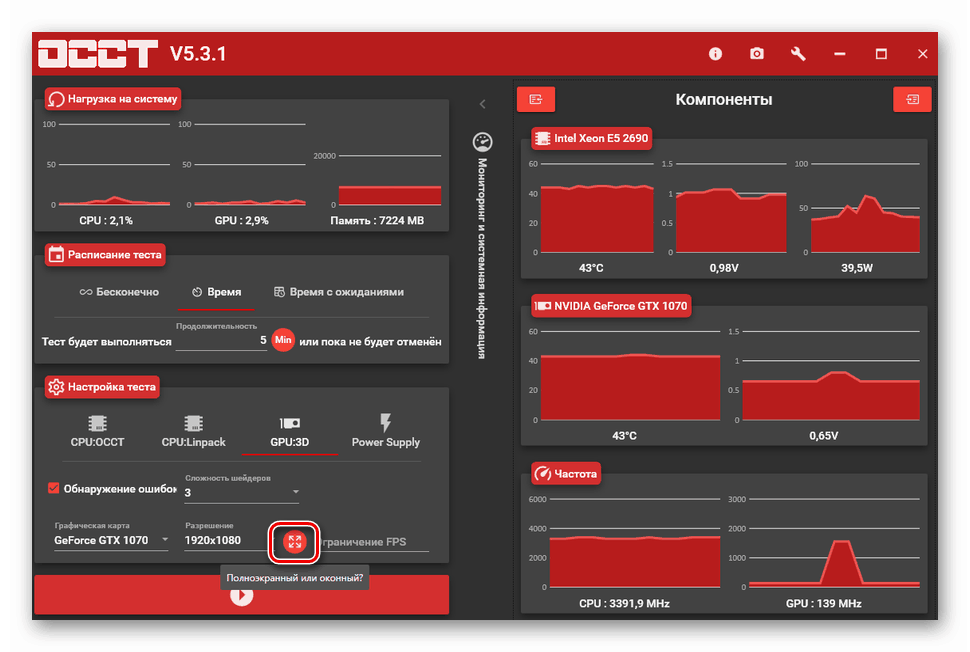
Task: Open settings via the wrench icon
Action: (x=798, y=54)
